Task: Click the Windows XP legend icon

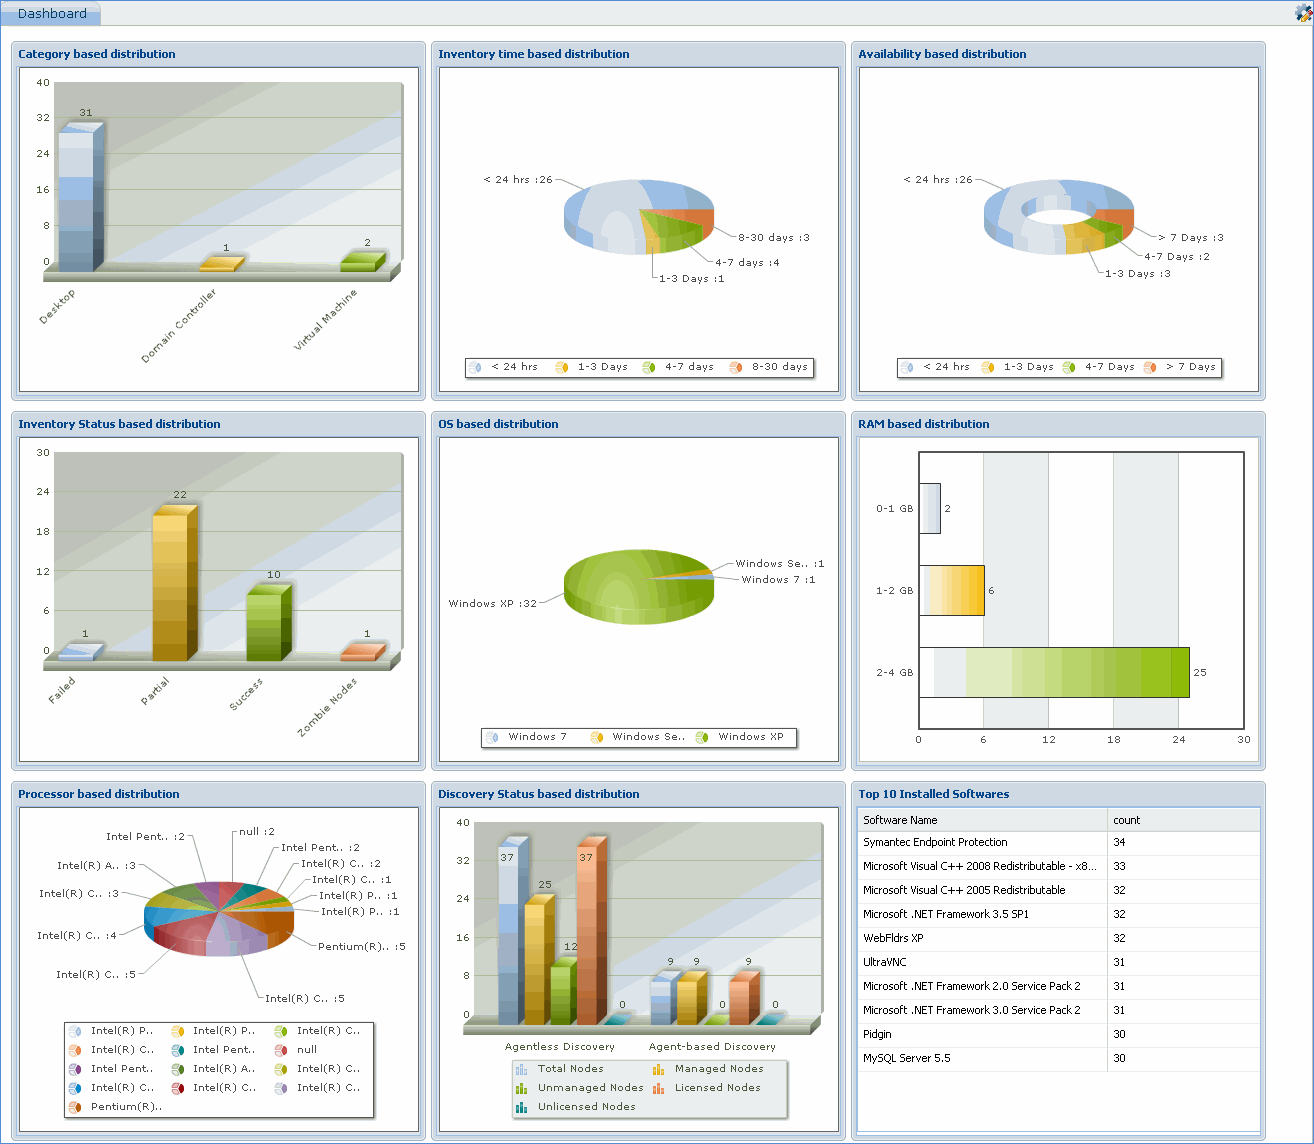Action: (x=702, y=737)
